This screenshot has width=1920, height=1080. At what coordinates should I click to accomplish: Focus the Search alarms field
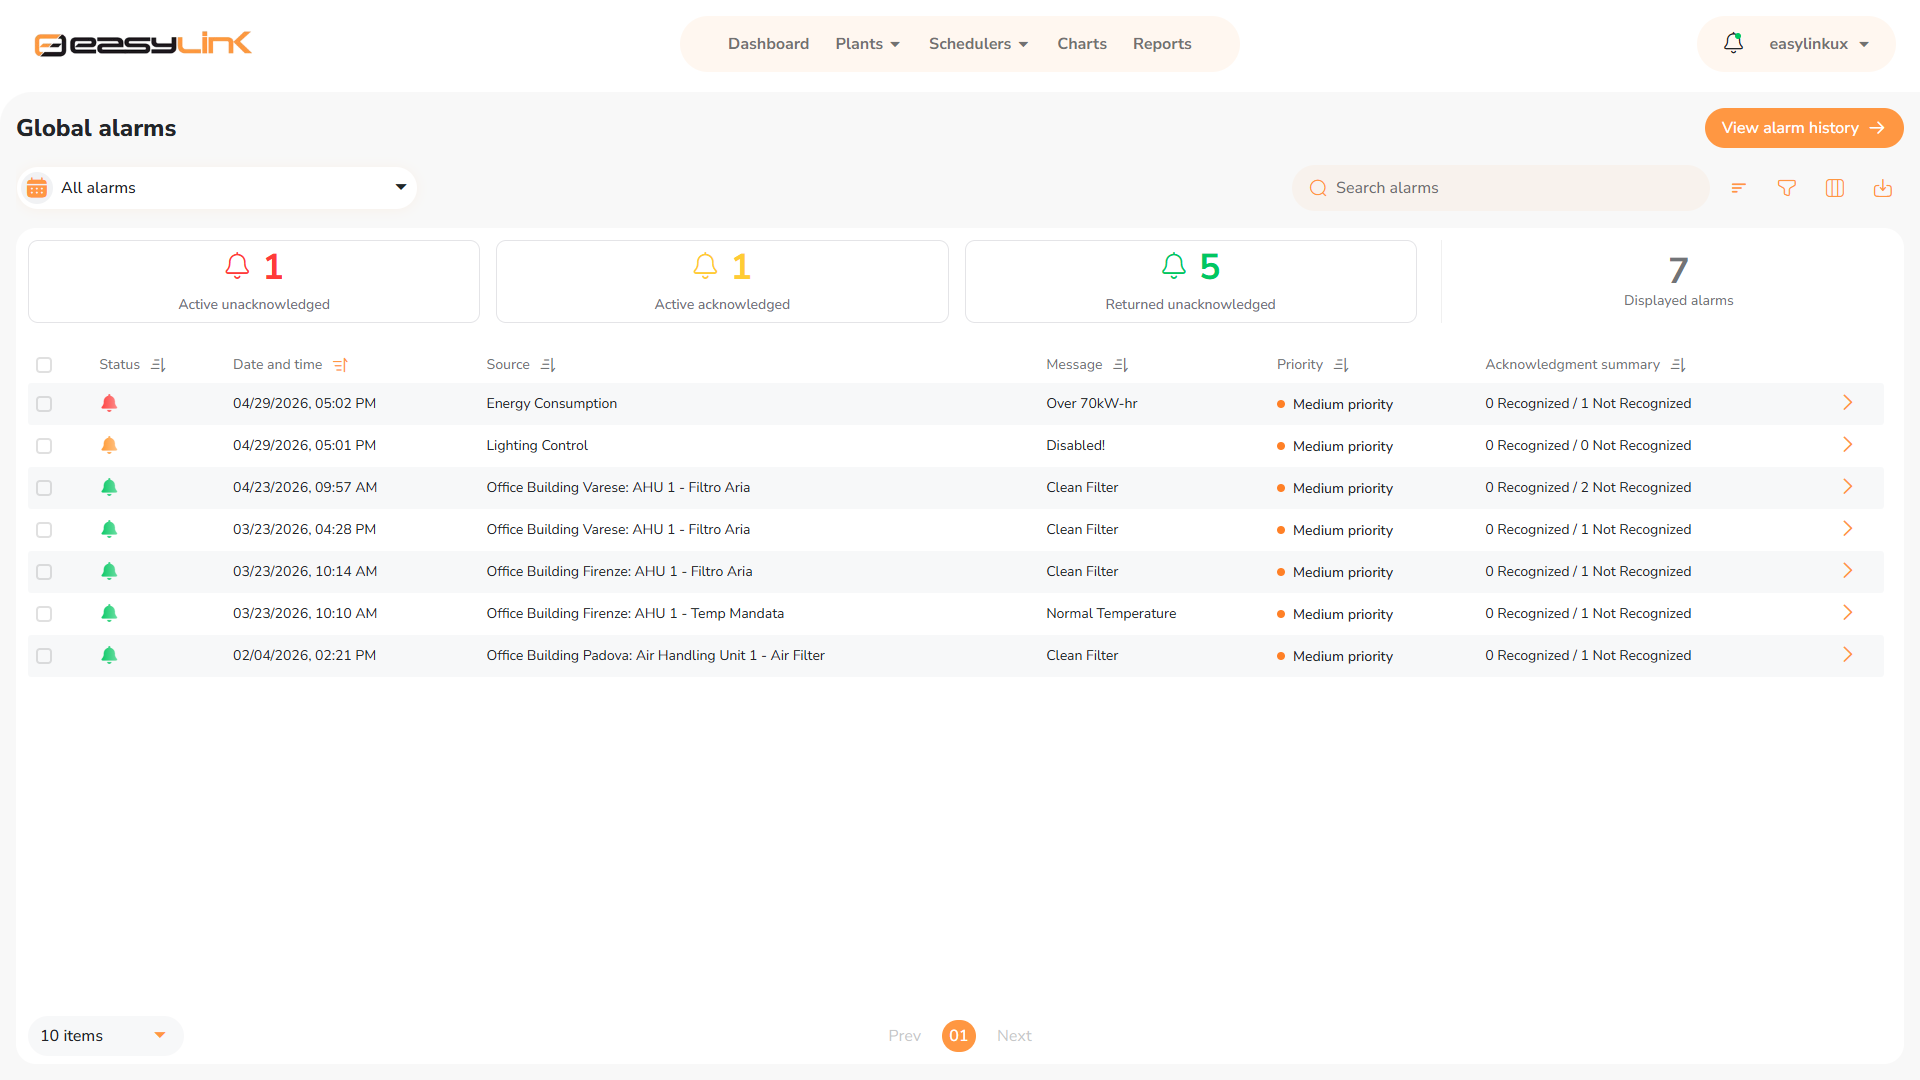tap(1500, 188)
